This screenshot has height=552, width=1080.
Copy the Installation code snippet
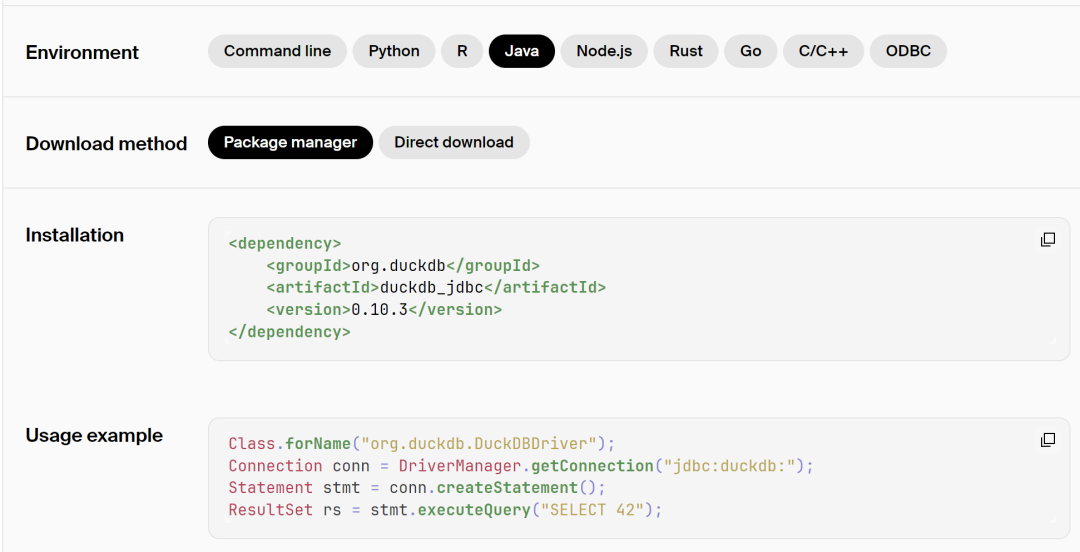tap(1048, 239)
